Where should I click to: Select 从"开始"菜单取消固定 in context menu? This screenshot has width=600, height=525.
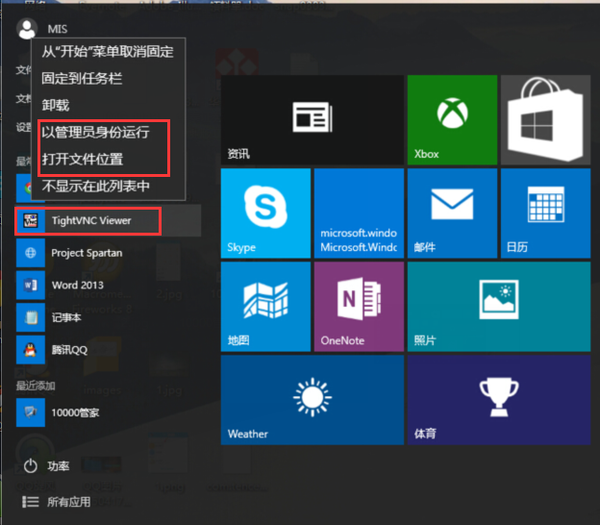point(108,52)
